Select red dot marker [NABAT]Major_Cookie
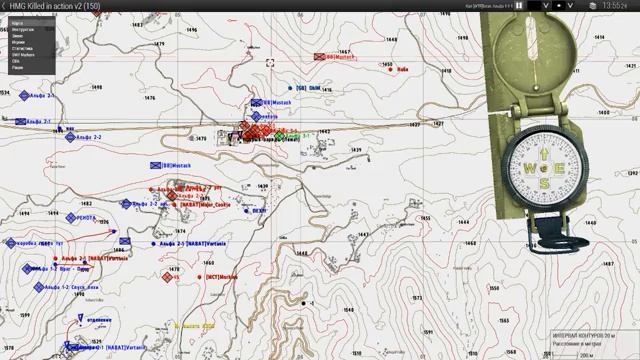The width and height of the screenshot is (640, 360). [x=174, y=204]
